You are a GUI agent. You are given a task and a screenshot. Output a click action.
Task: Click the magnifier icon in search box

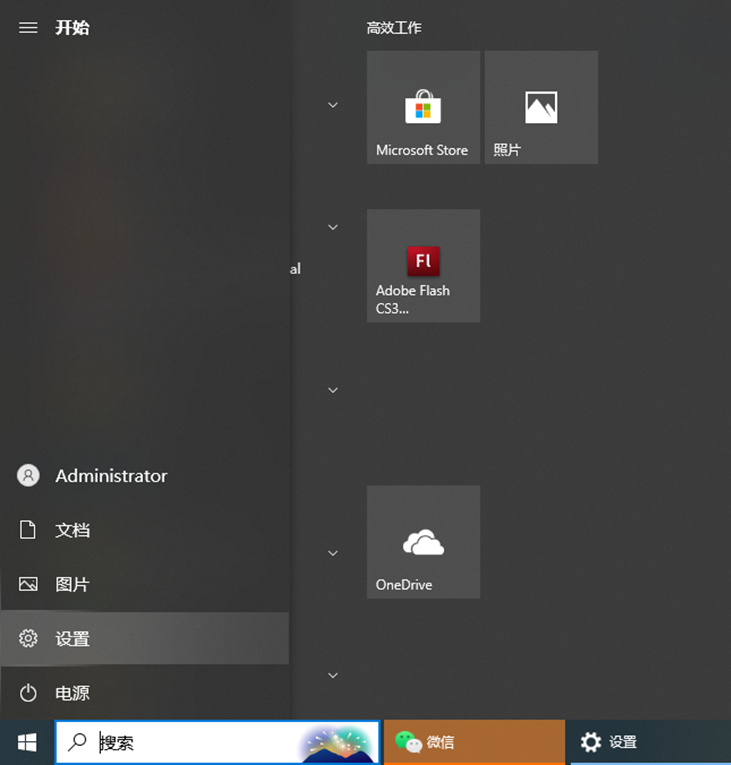(x=77, y=742)
